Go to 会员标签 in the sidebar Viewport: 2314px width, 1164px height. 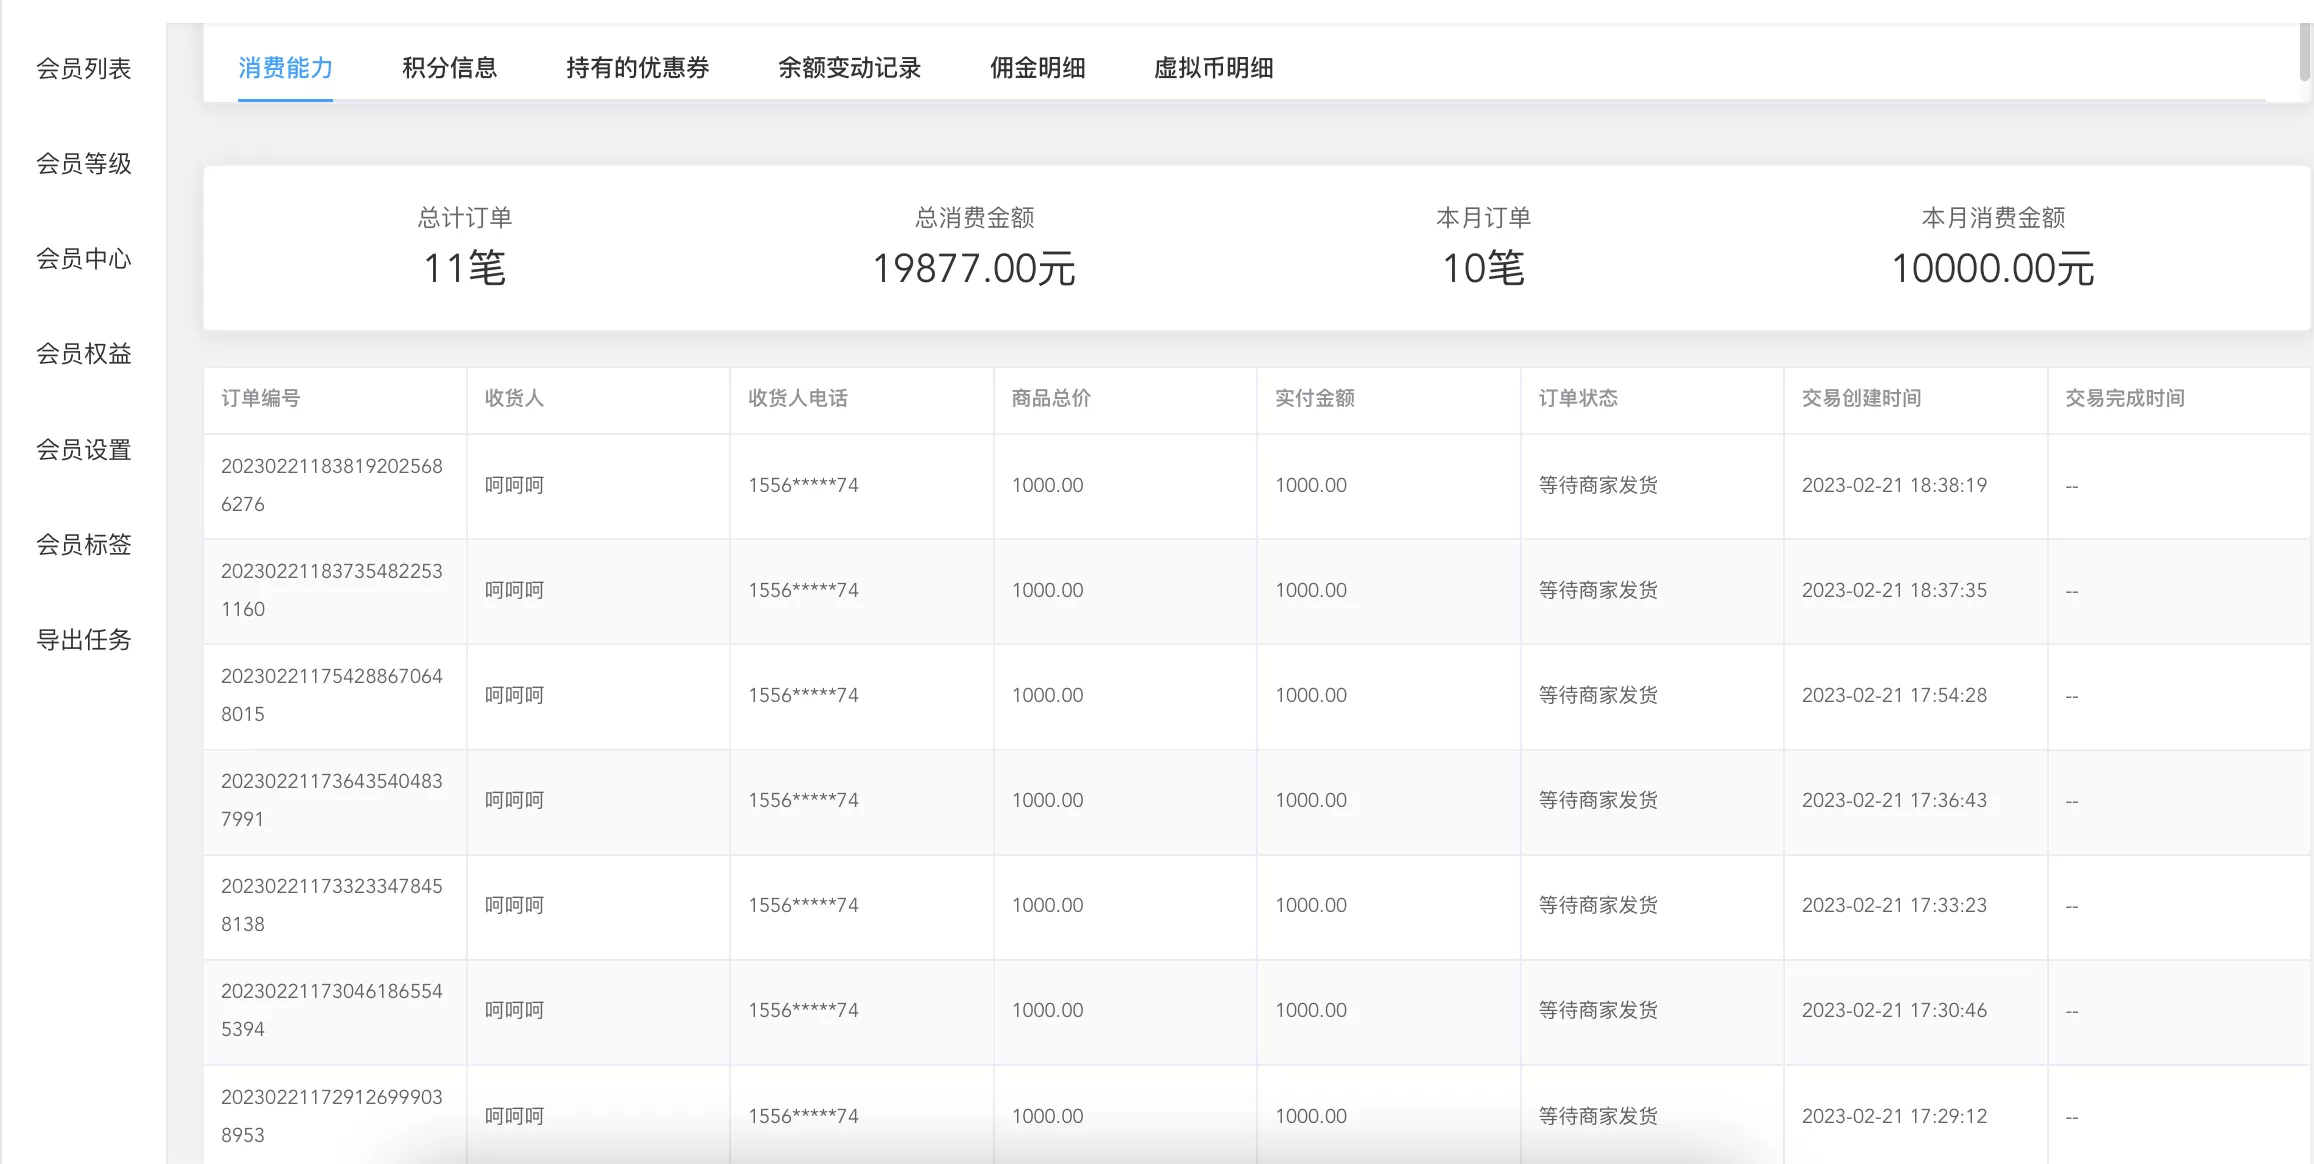click(x=84, y=544)
